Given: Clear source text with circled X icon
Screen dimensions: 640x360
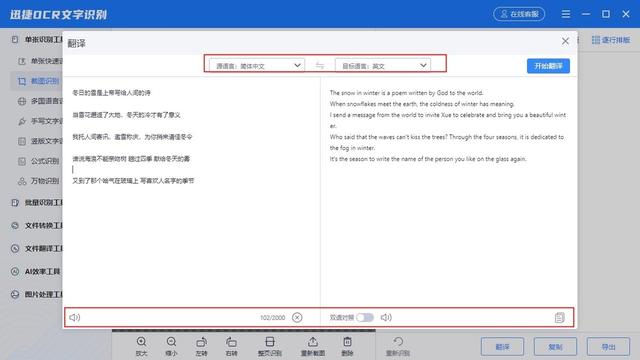Looking at the screenshot, I should click(297, 317).
